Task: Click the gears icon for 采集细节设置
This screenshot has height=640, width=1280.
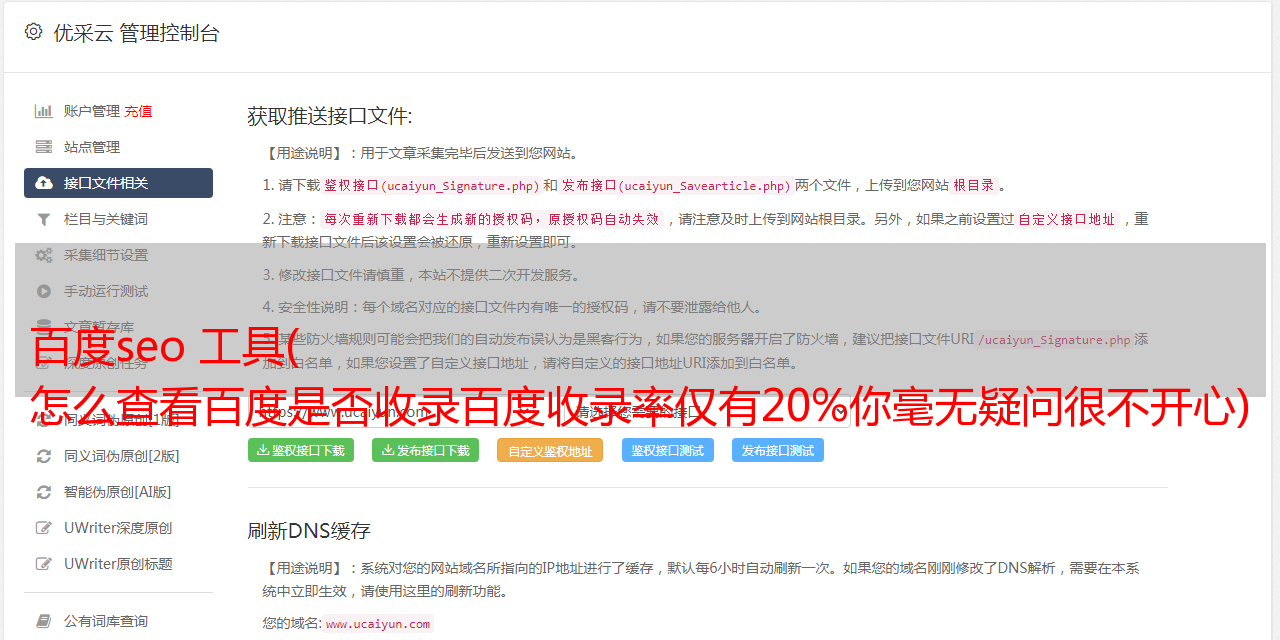Action: tap(44, 255)
